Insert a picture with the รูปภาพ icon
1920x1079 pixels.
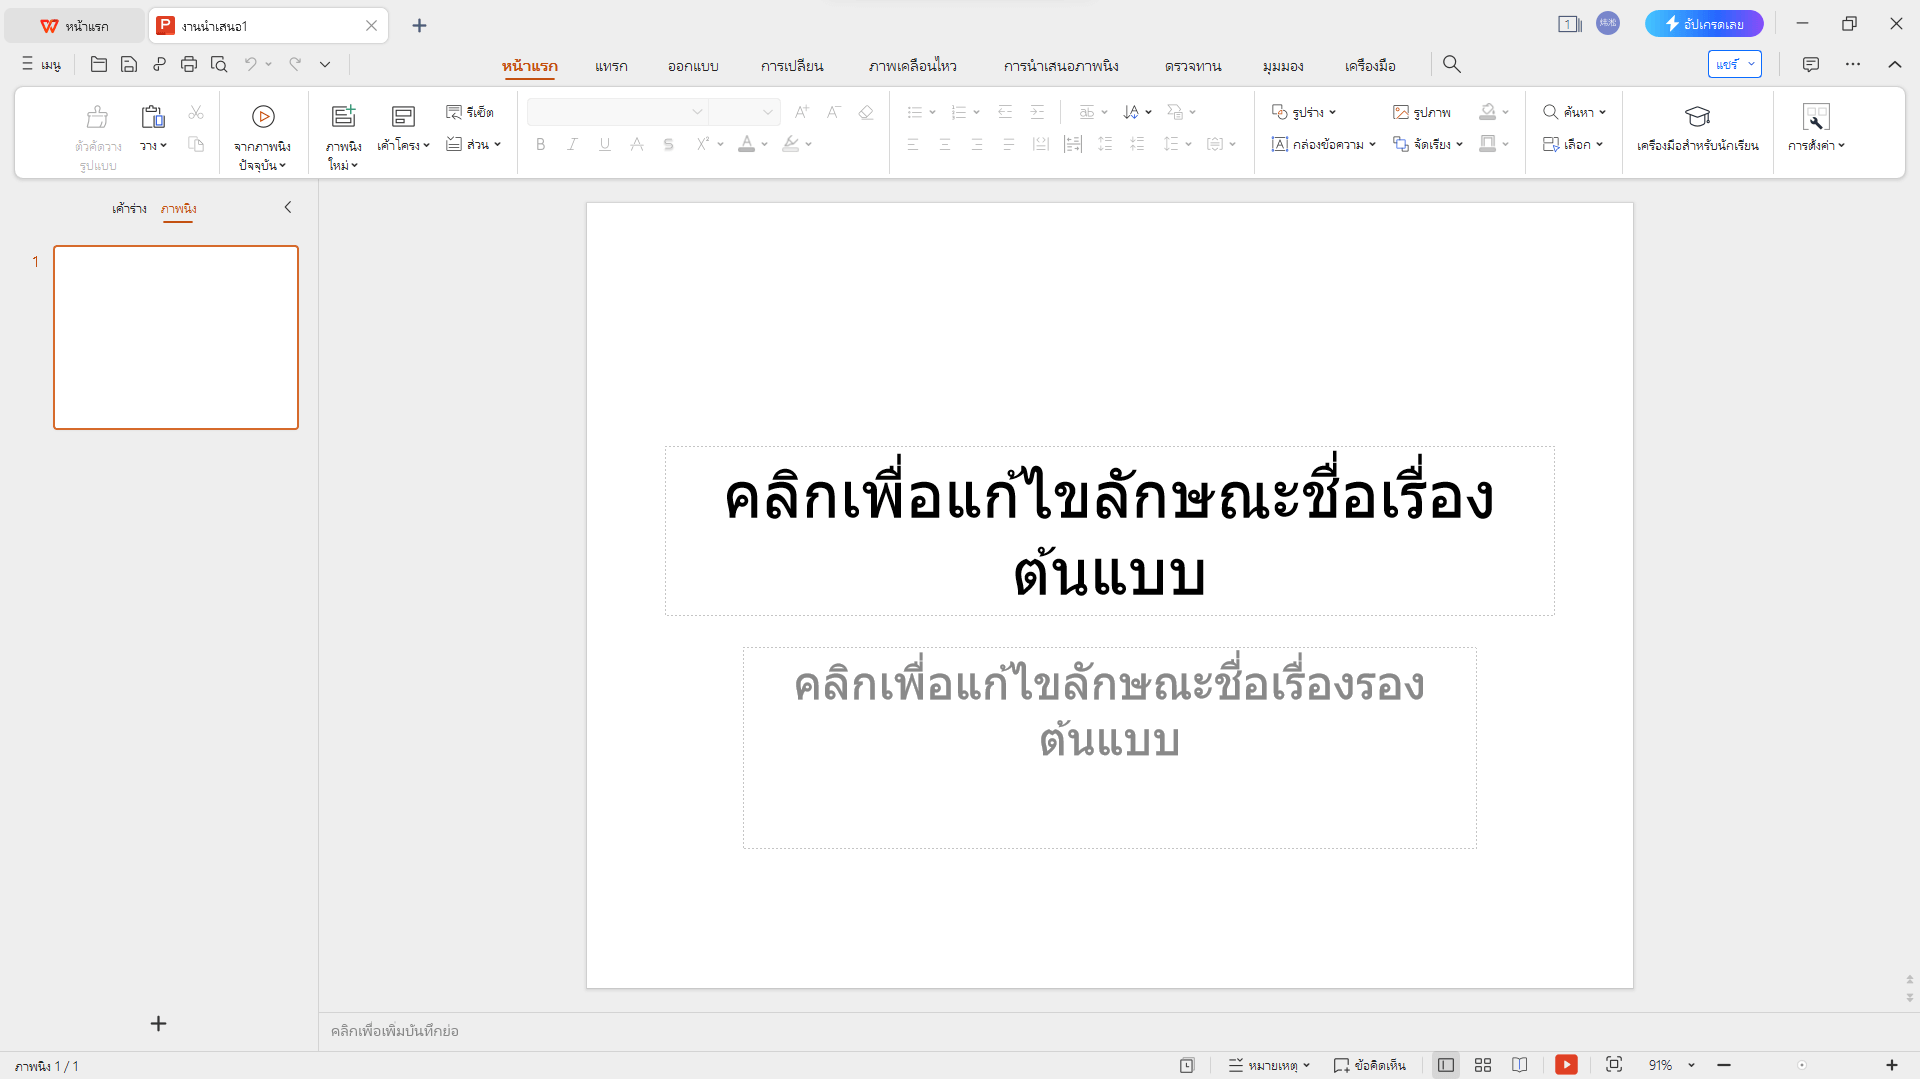pyautogui.click(x=1421, y=111)
